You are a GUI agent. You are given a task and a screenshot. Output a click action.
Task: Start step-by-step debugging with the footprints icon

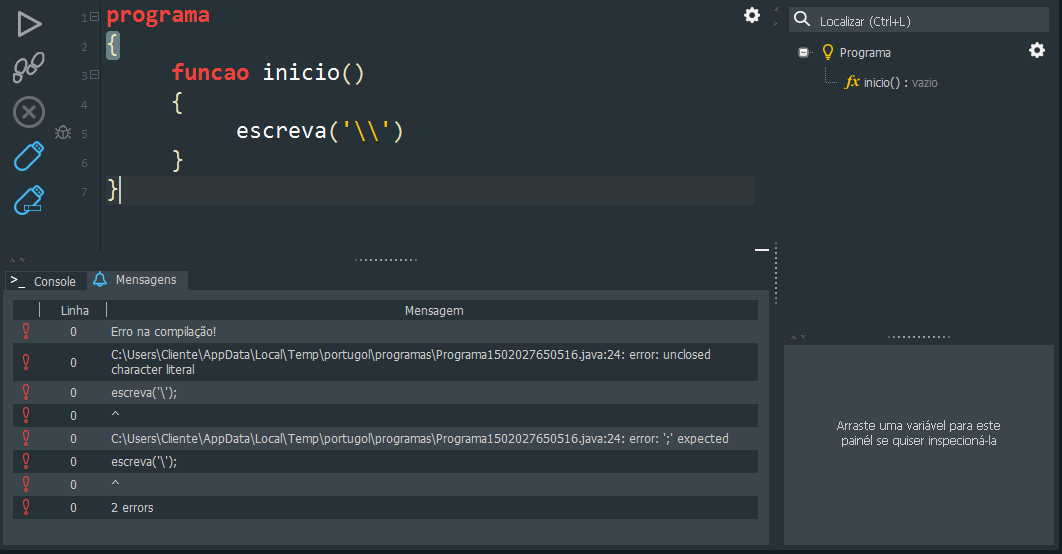tap(28, 67)
